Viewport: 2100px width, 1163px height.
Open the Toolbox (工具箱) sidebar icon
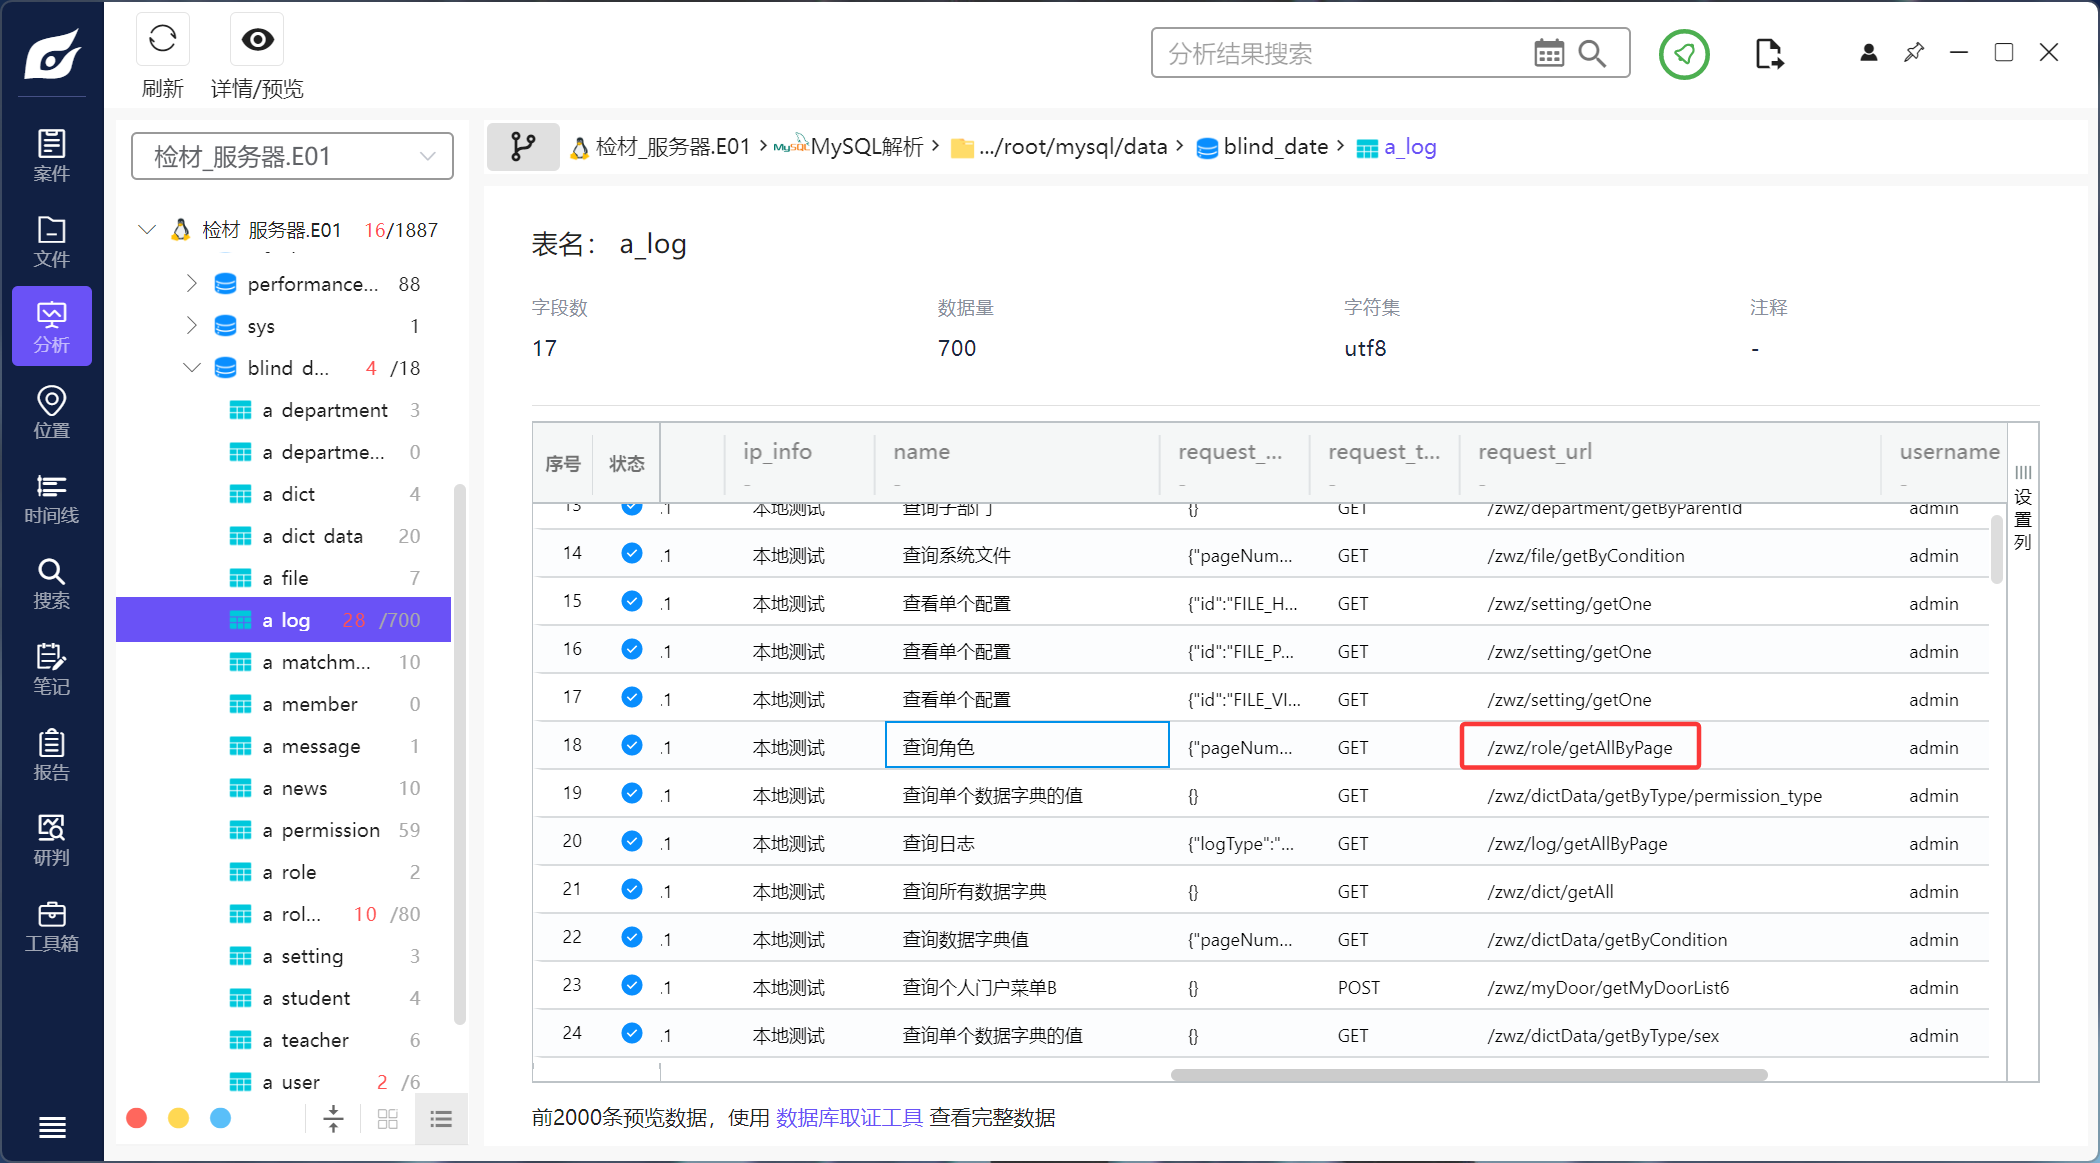pyautogui.click(x=51, y=926)
